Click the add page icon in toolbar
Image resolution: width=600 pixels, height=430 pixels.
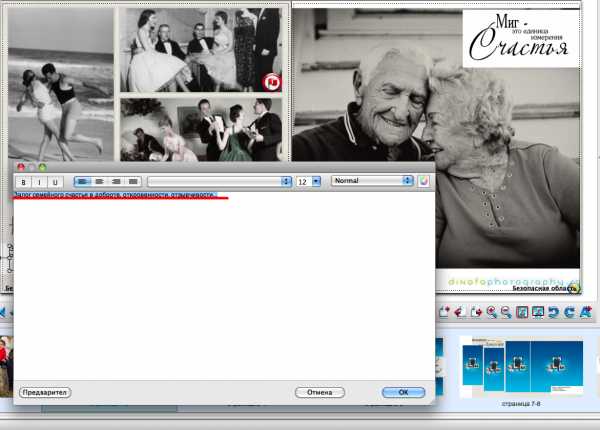click(444, 312)
